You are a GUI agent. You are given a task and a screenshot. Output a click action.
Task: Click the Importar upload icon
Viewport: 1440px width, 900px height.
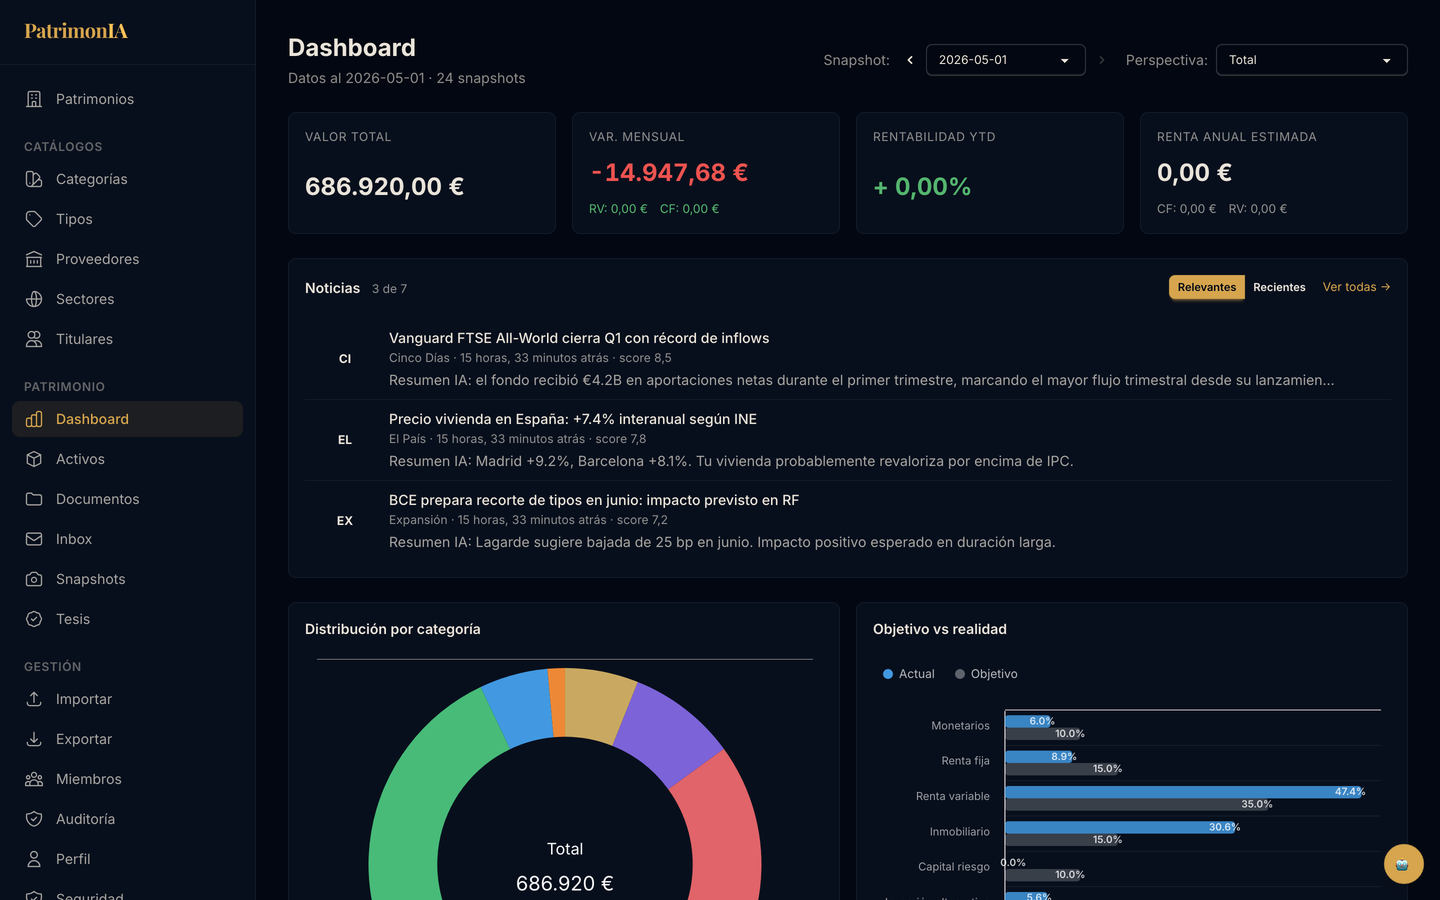click(34, 699)
